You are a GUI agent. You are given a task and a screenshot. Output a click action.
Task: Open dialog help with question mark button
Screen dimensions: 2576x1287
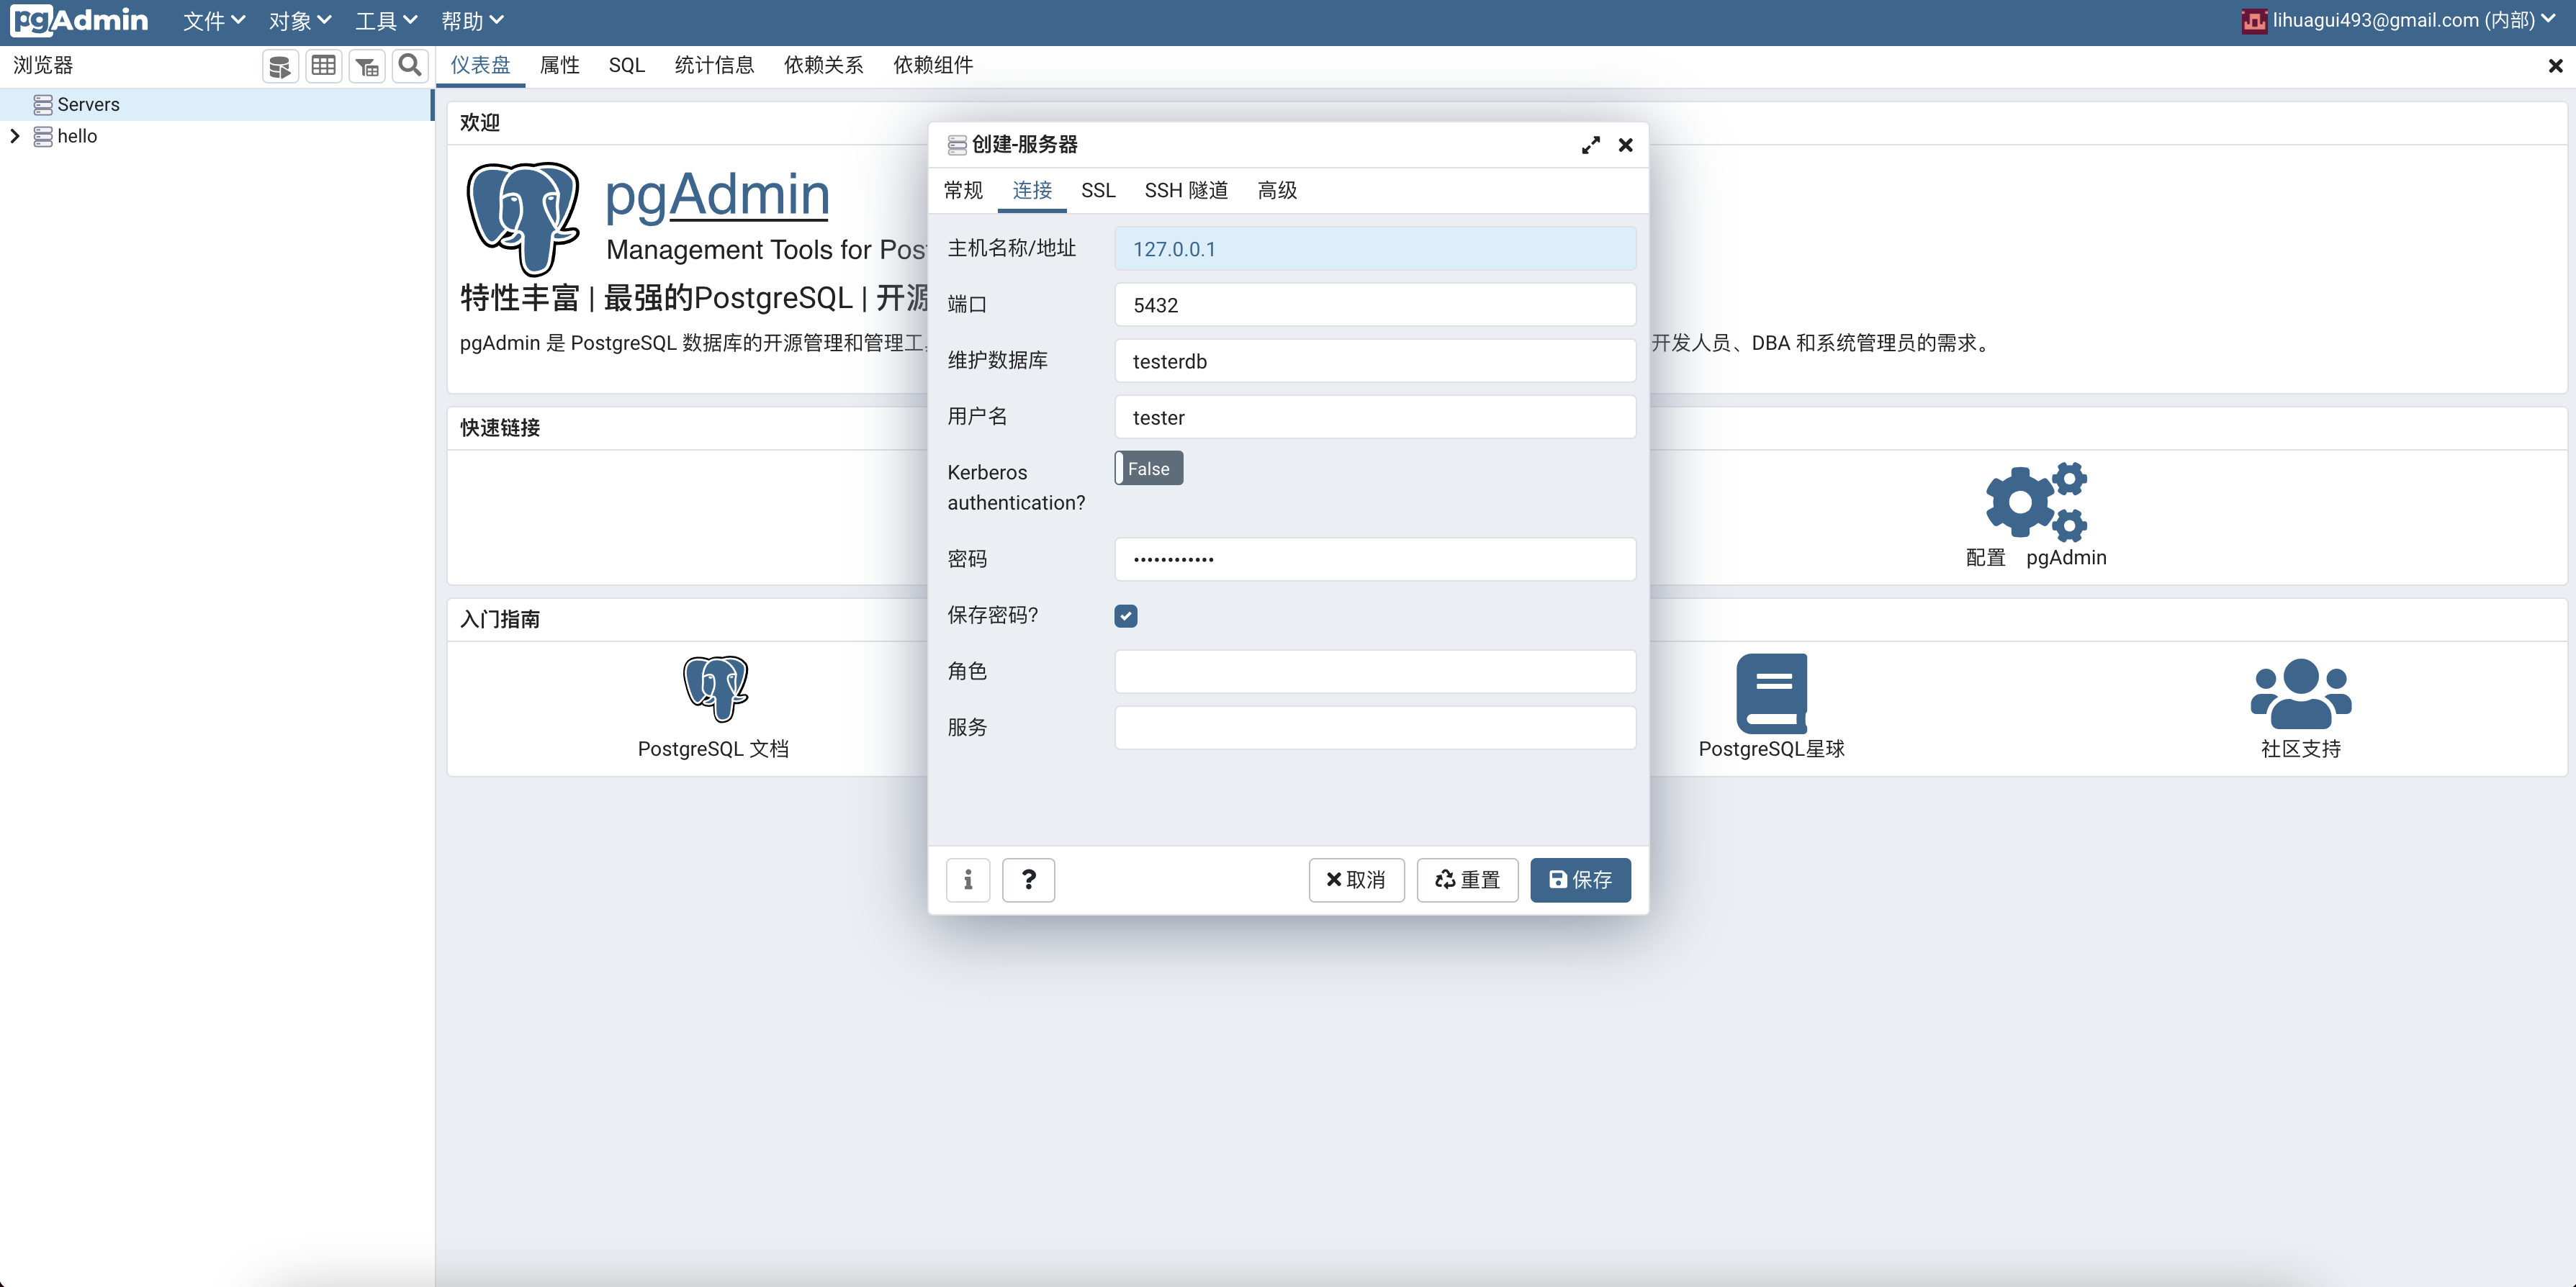click(x=1028, y=880)
